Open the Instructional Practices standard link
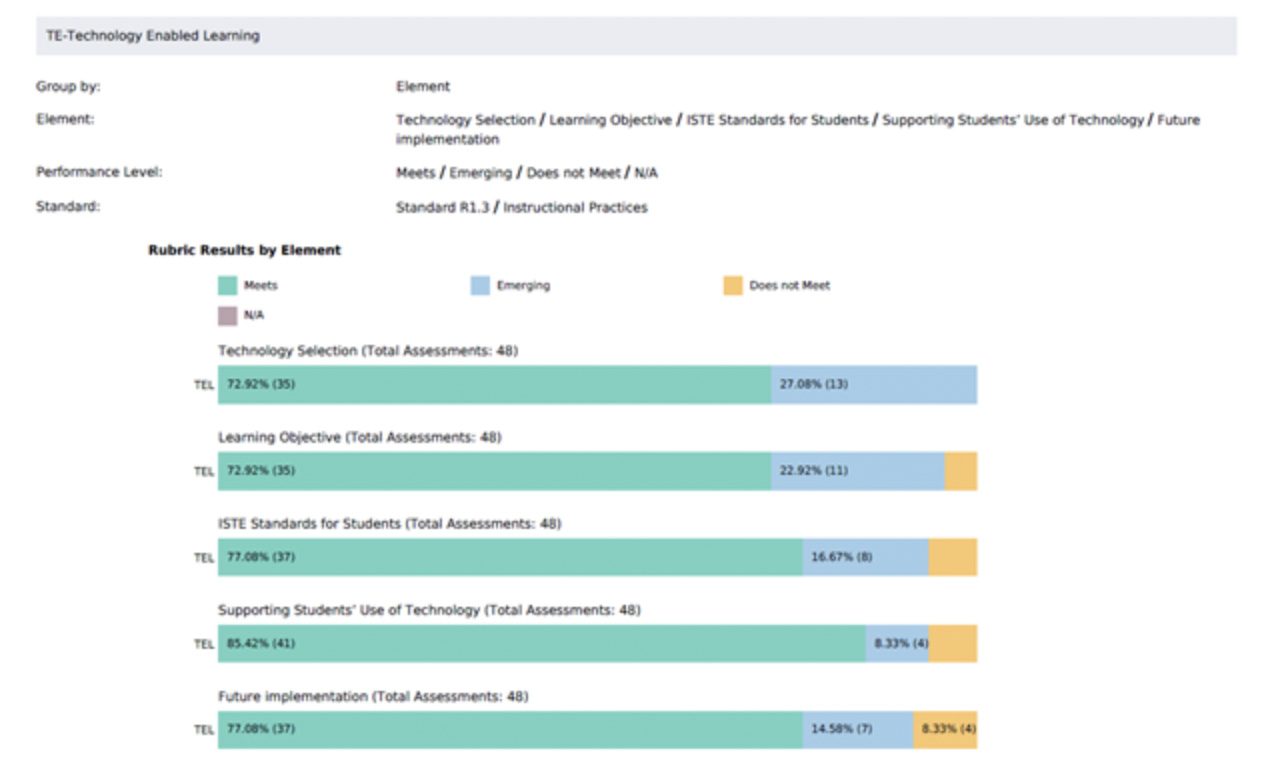This screenshot has height=764, width=1264. point(575,208)
